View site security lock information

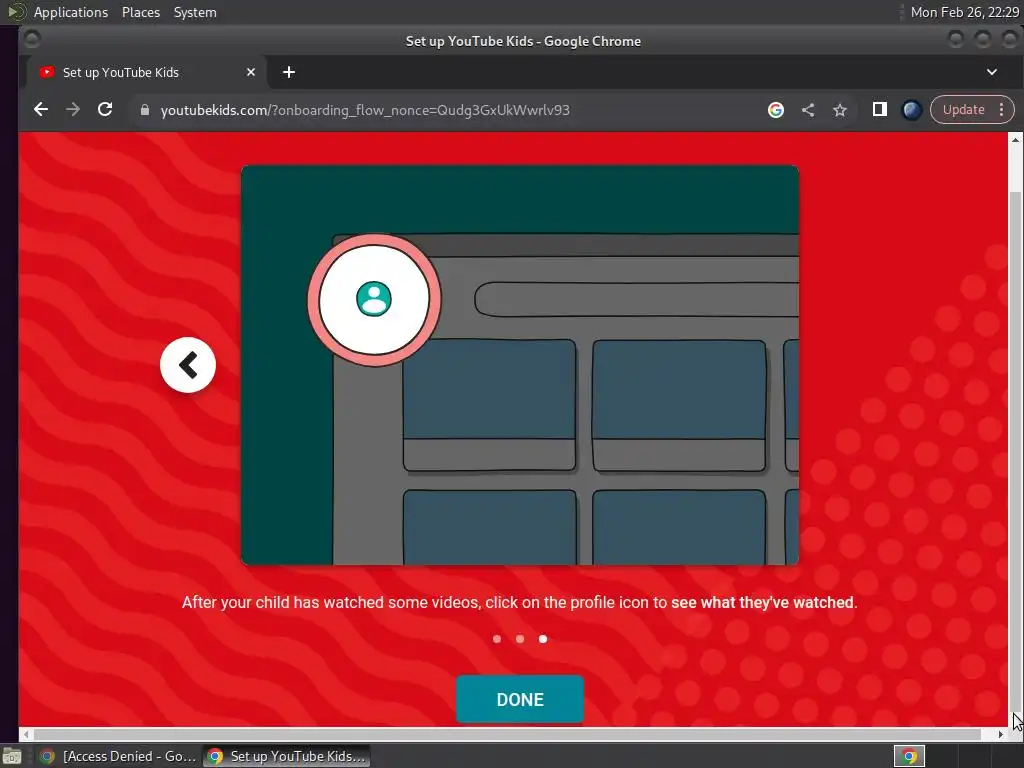pyautogui.click(x=145, y=110)
